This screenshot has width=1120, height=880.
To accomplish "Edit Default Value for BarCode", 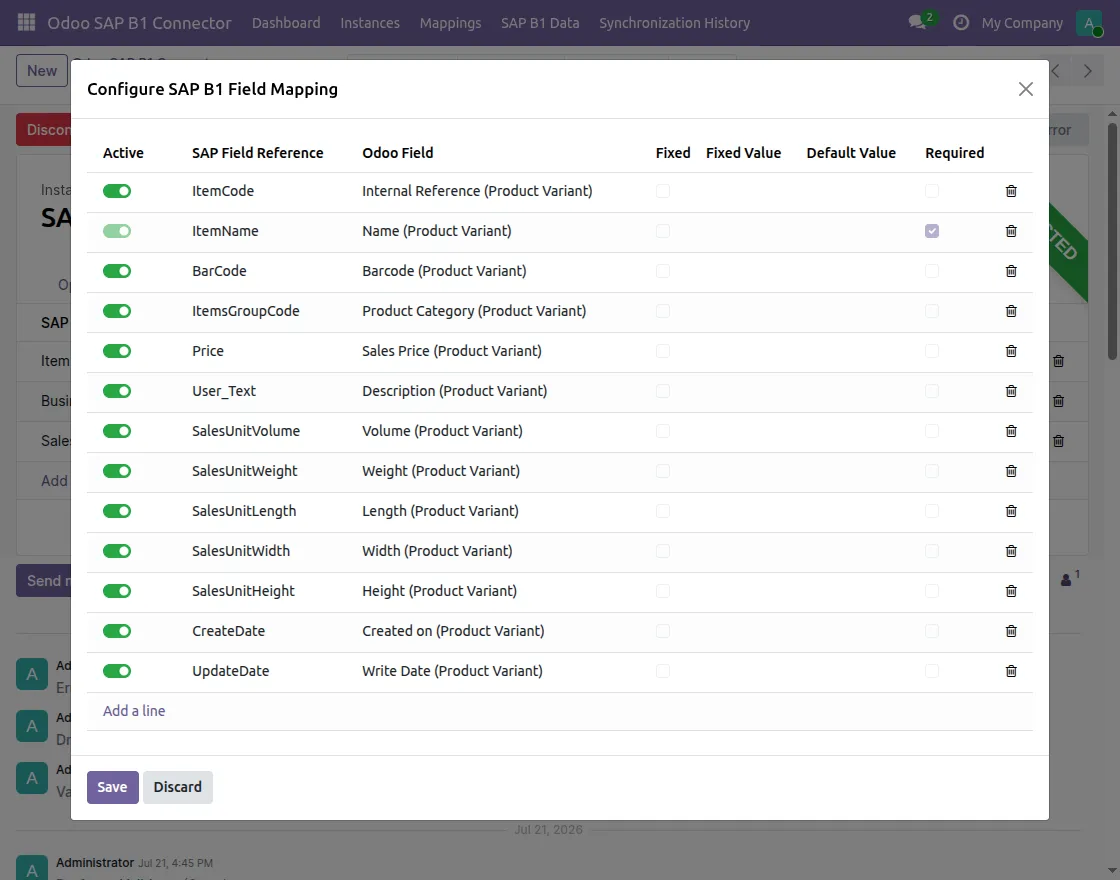I will pos(858,271).
